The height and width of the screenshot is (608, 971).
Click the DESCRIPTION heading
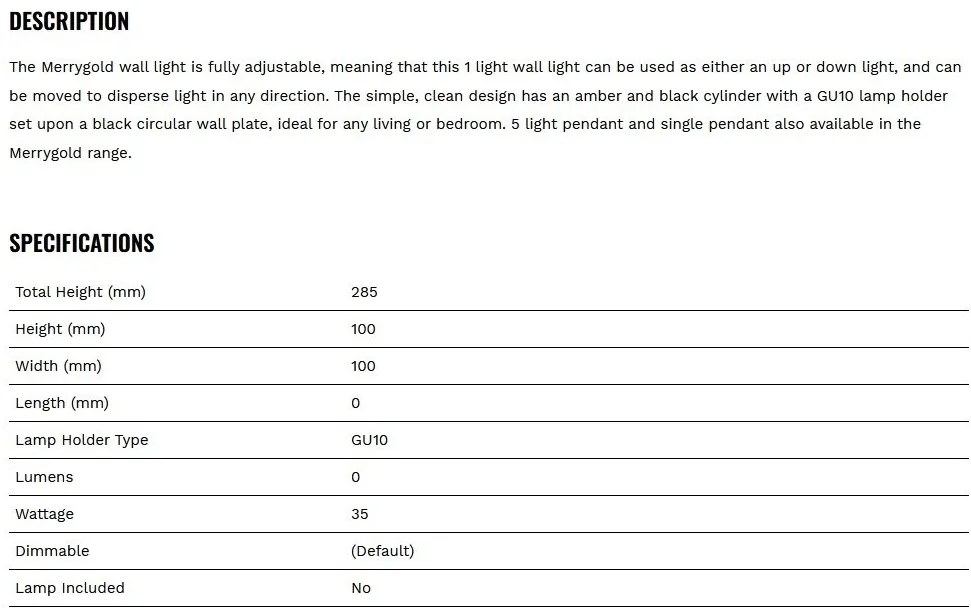tap(69, 21)
